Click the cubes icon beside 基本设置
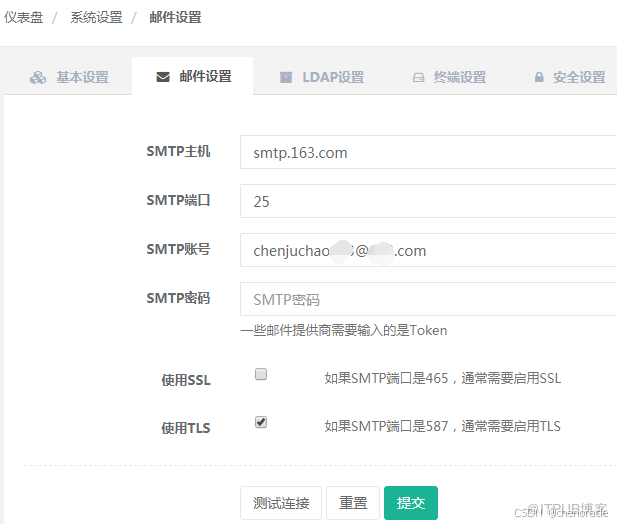 [x=38, y=77]
